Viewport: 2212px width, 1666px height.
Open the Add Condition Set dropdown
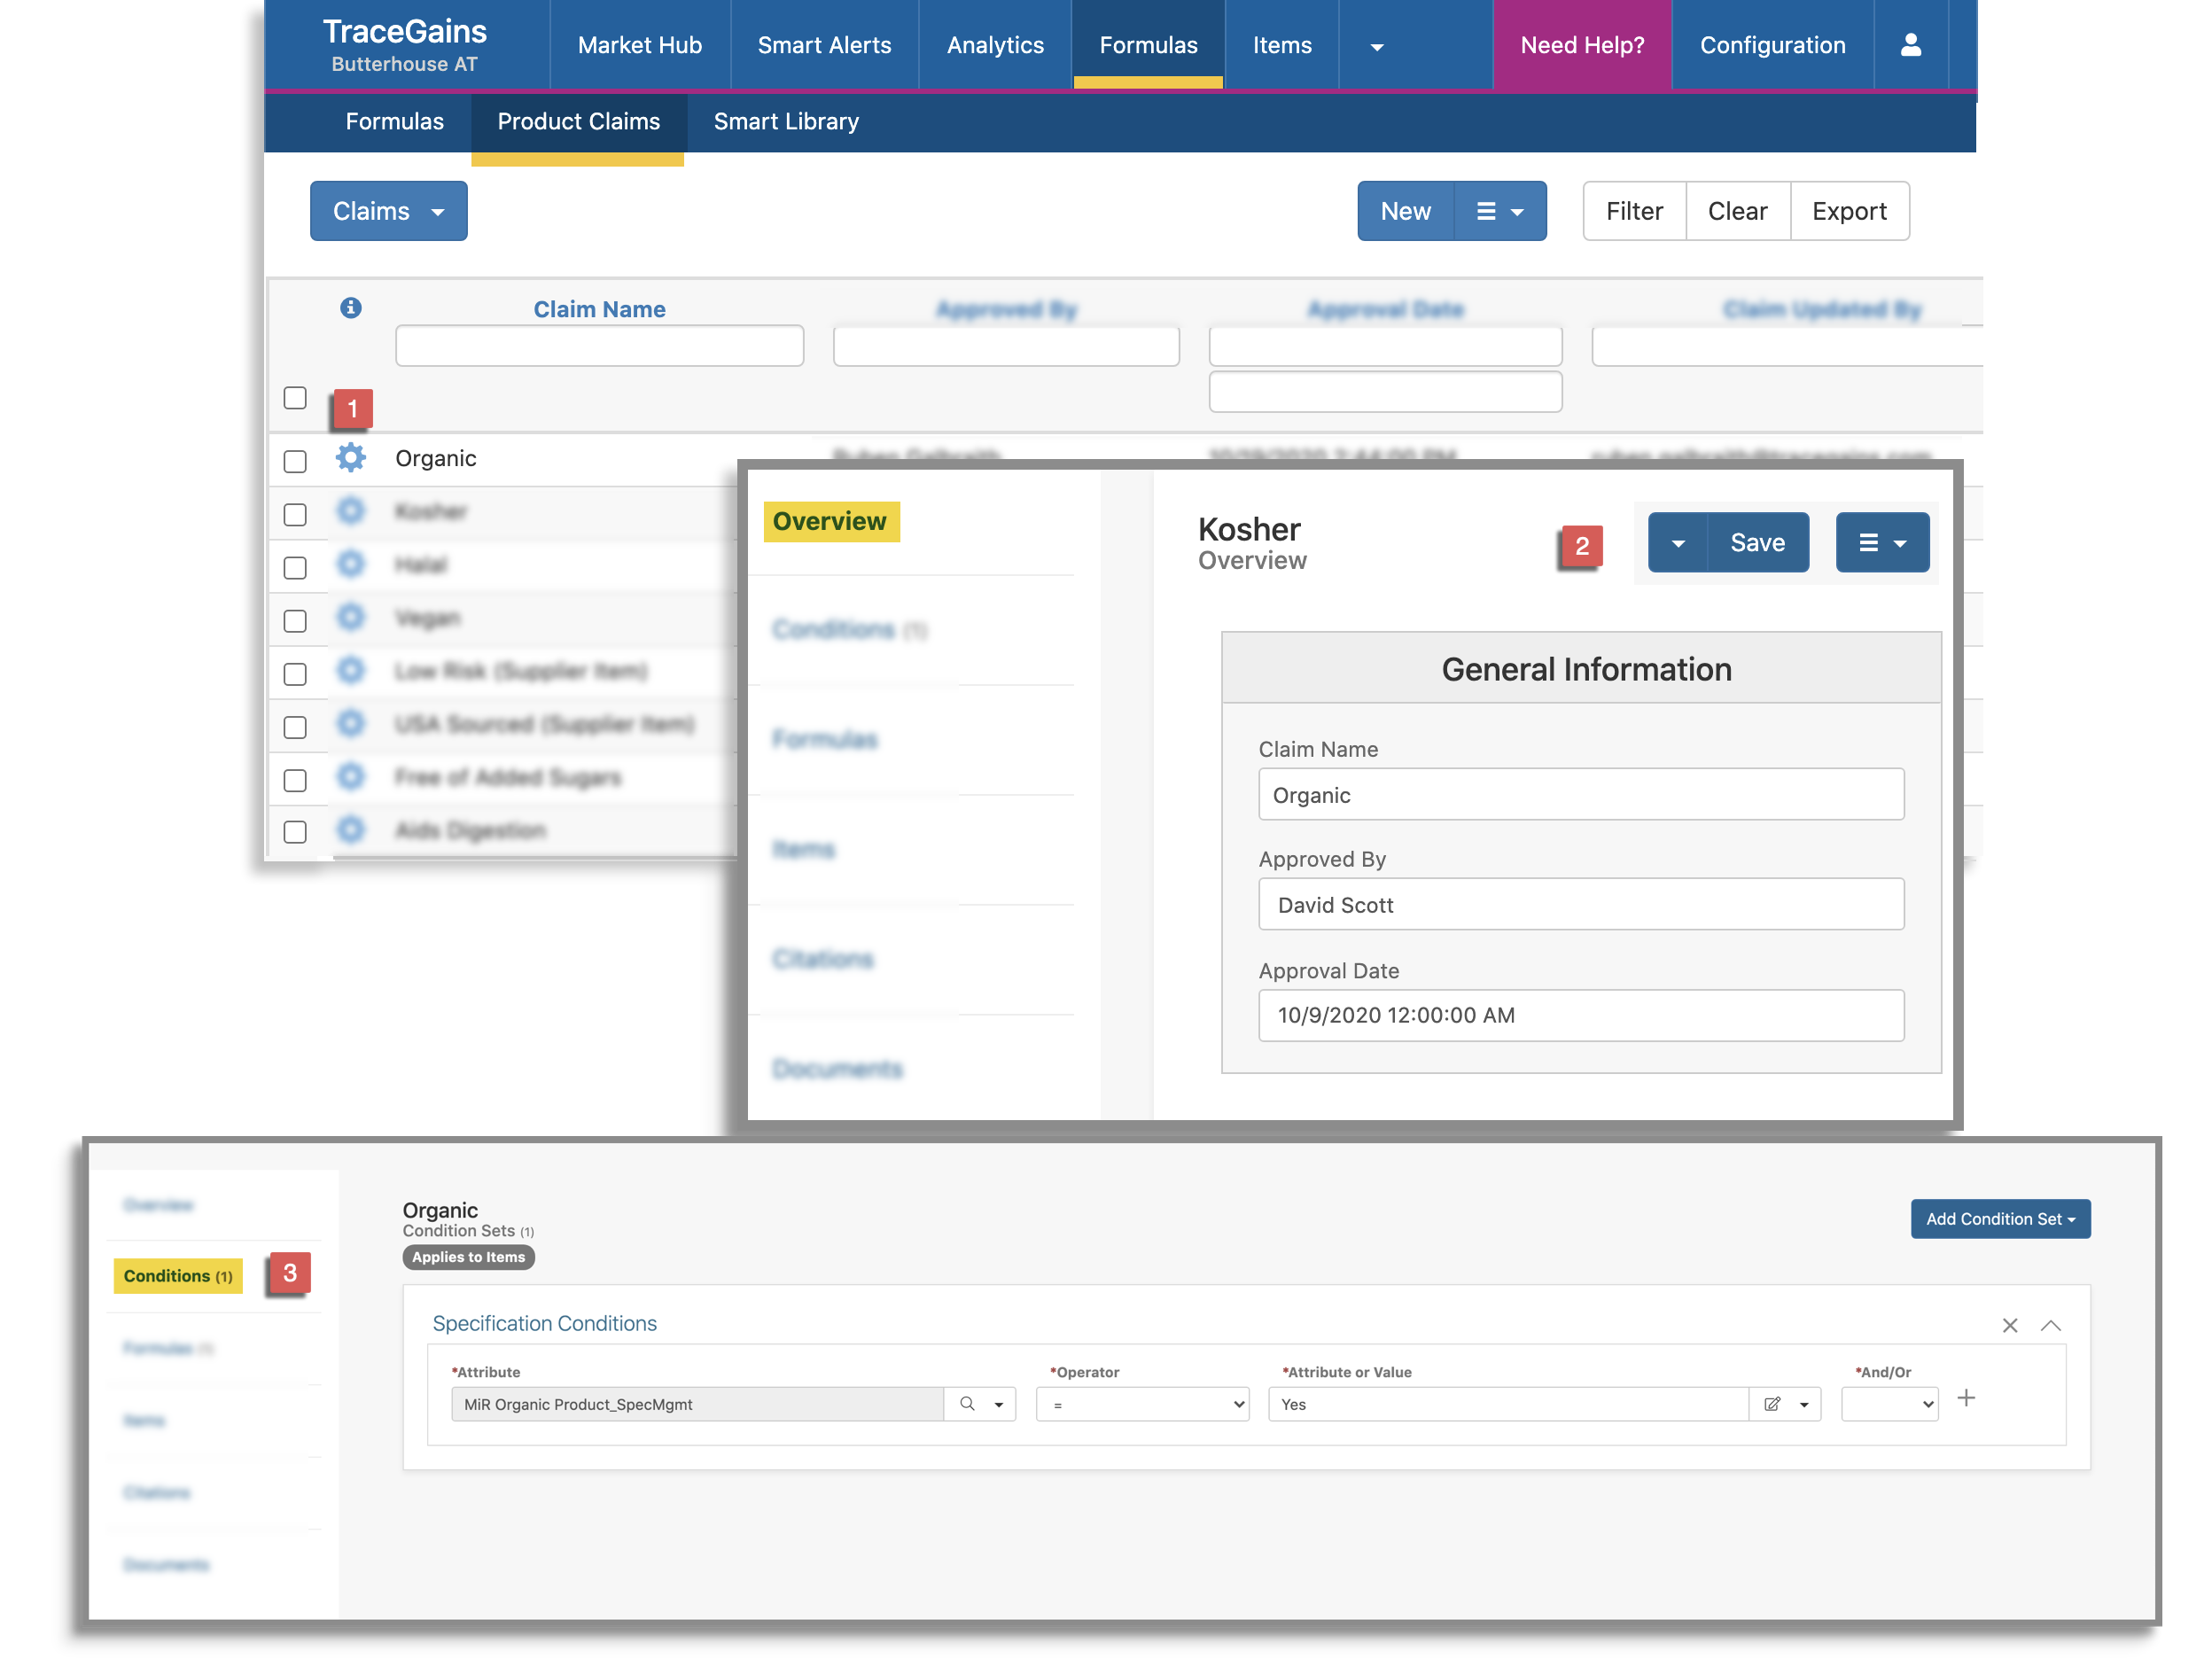[x=2000, y=1219]
